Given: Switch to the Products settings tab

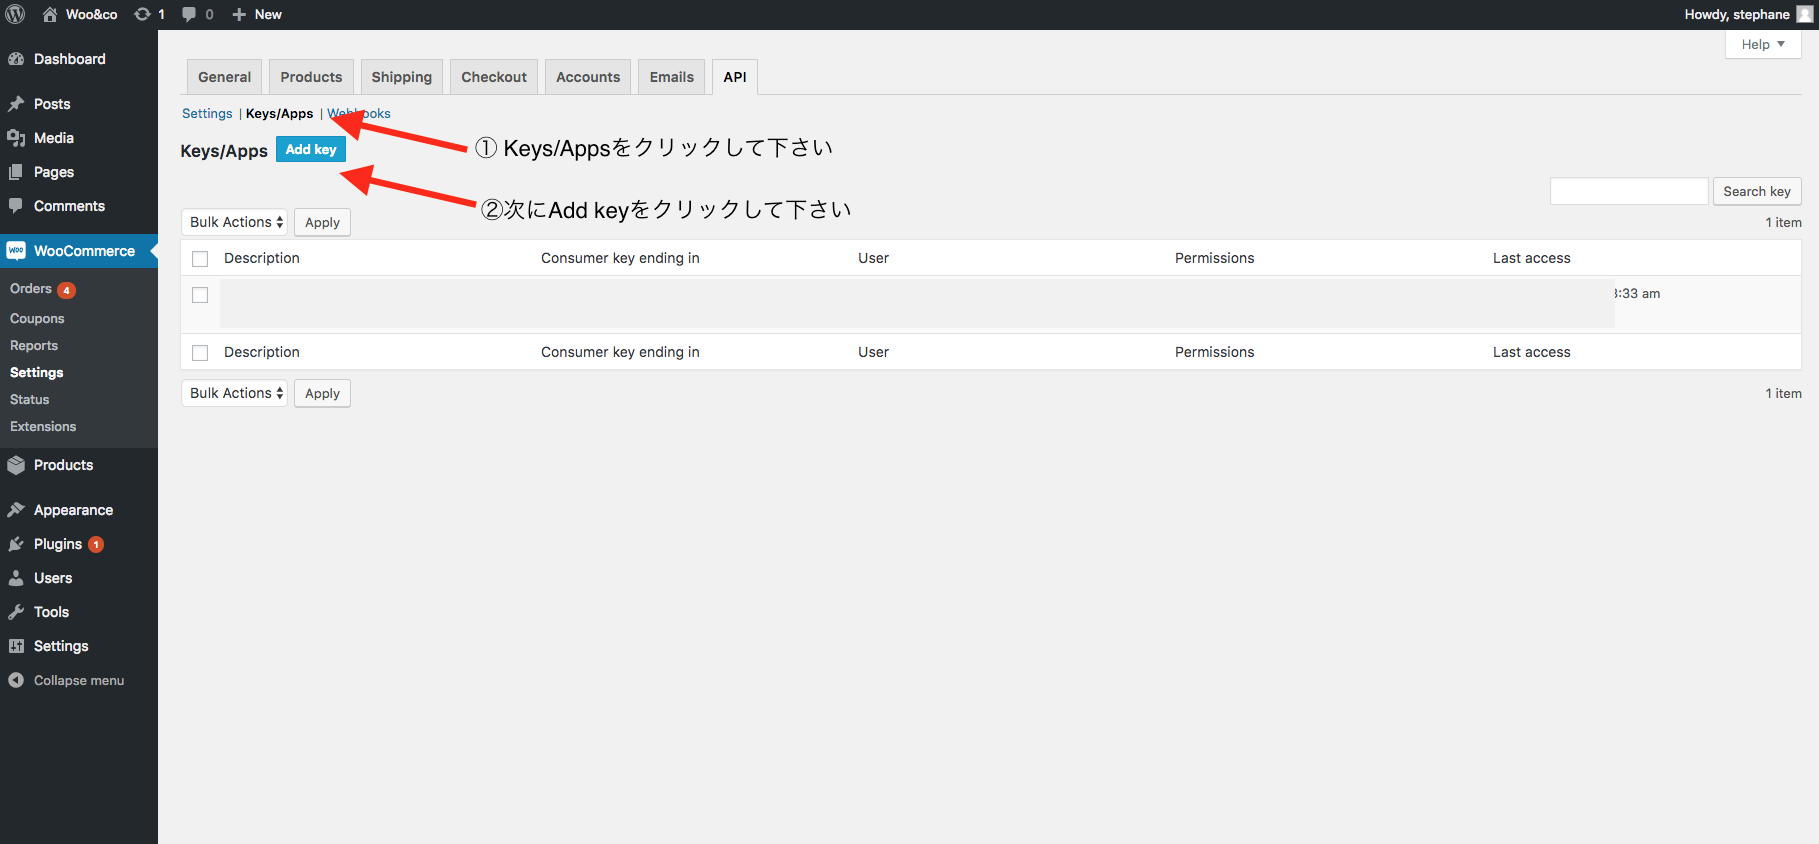Looking at the screenshot, I should 311,77.
